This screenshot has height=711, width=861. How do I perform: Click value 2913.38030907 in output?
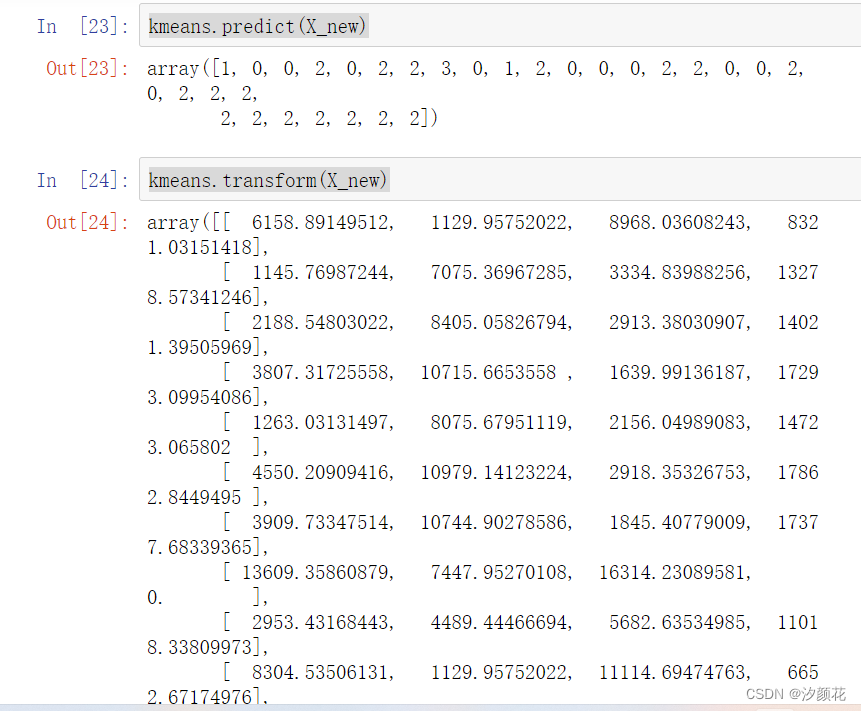679,322
